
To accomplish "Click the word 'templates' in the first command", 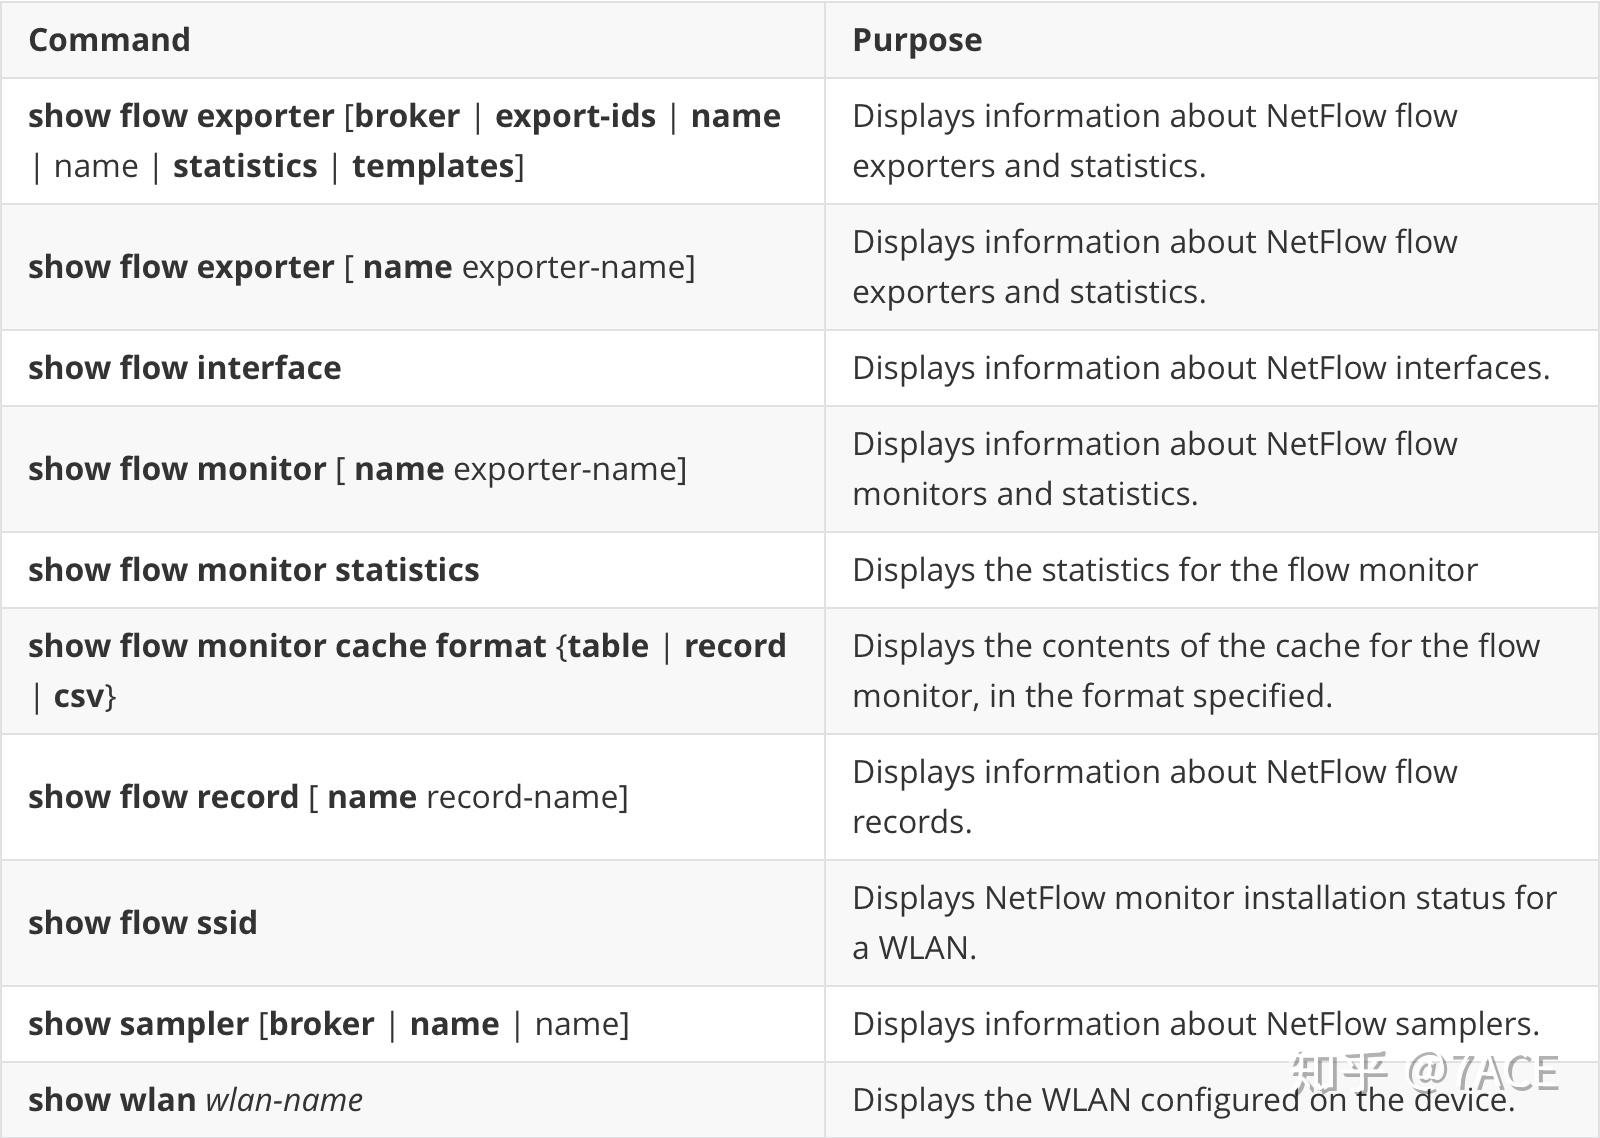I will 433,166.
